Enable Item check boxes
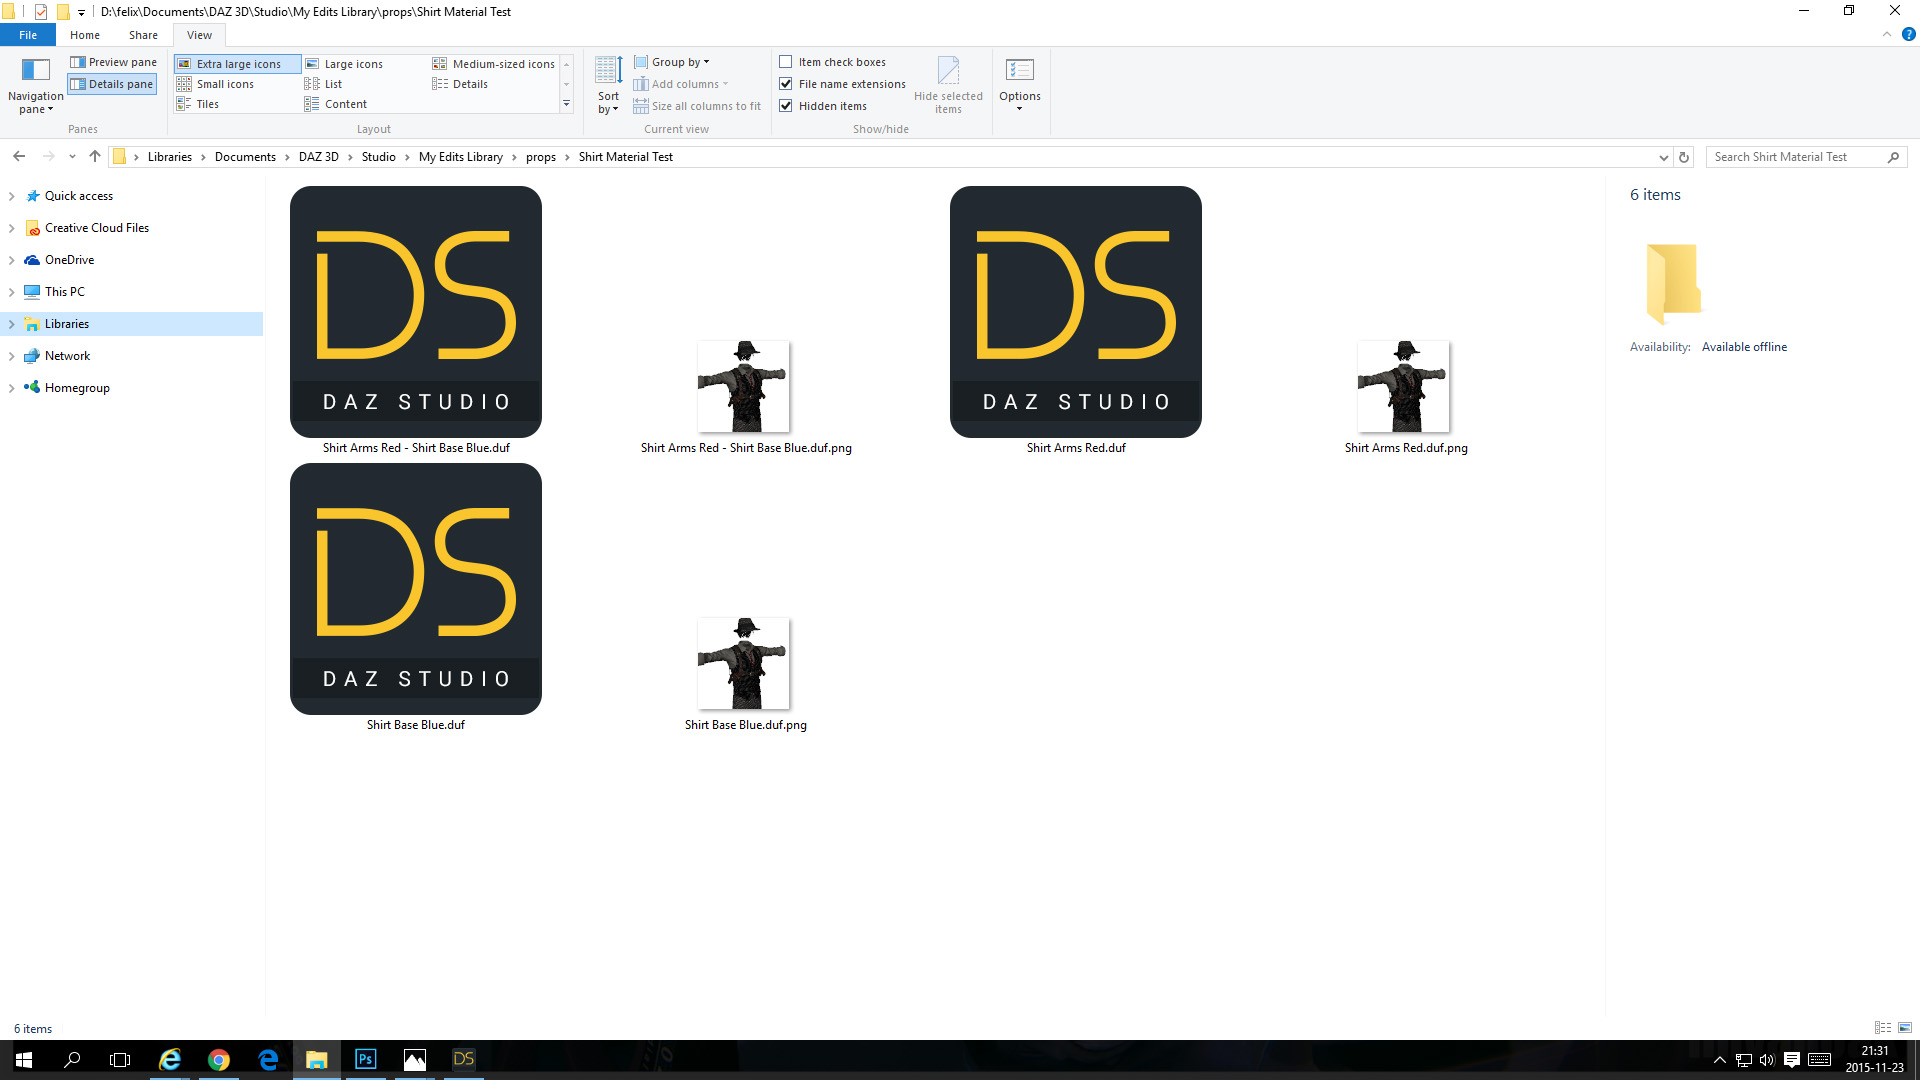 point(786,62)
